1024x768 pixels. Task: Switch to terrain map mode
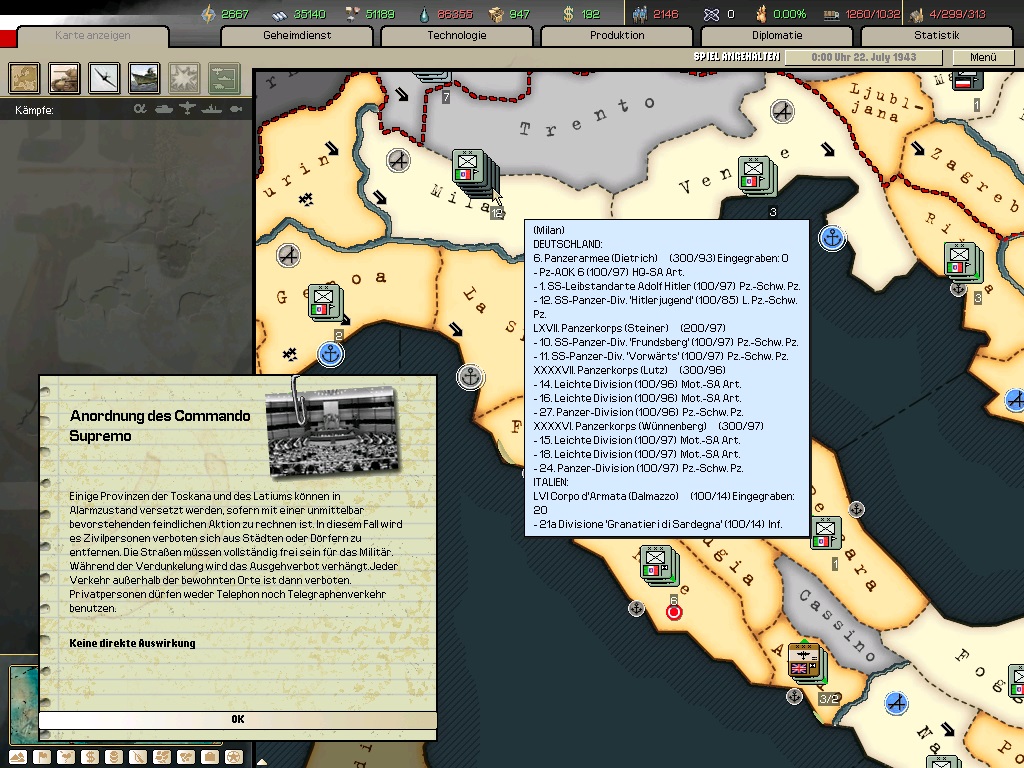coord(18,757)
